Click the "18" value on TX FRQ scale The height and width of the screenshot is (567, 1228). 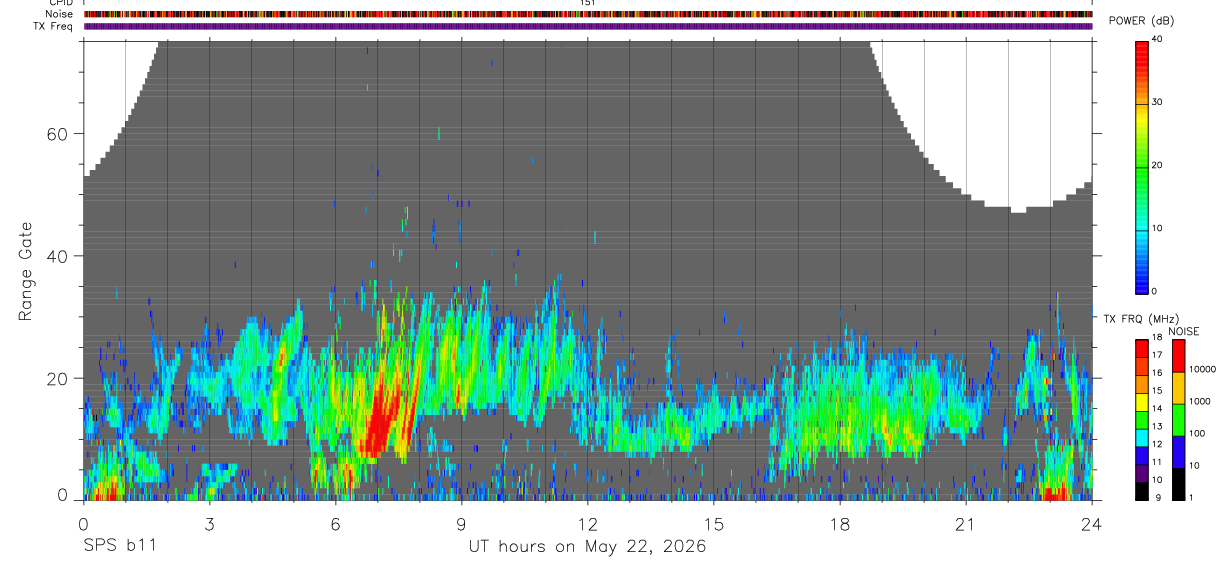click(x=1156, y=338)
